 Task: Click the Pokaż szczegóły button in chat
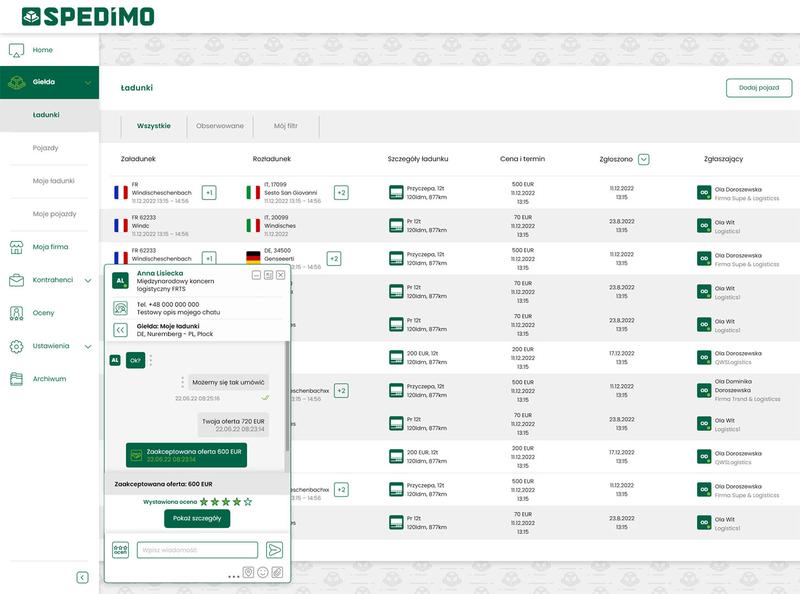[x=197, y=519]
